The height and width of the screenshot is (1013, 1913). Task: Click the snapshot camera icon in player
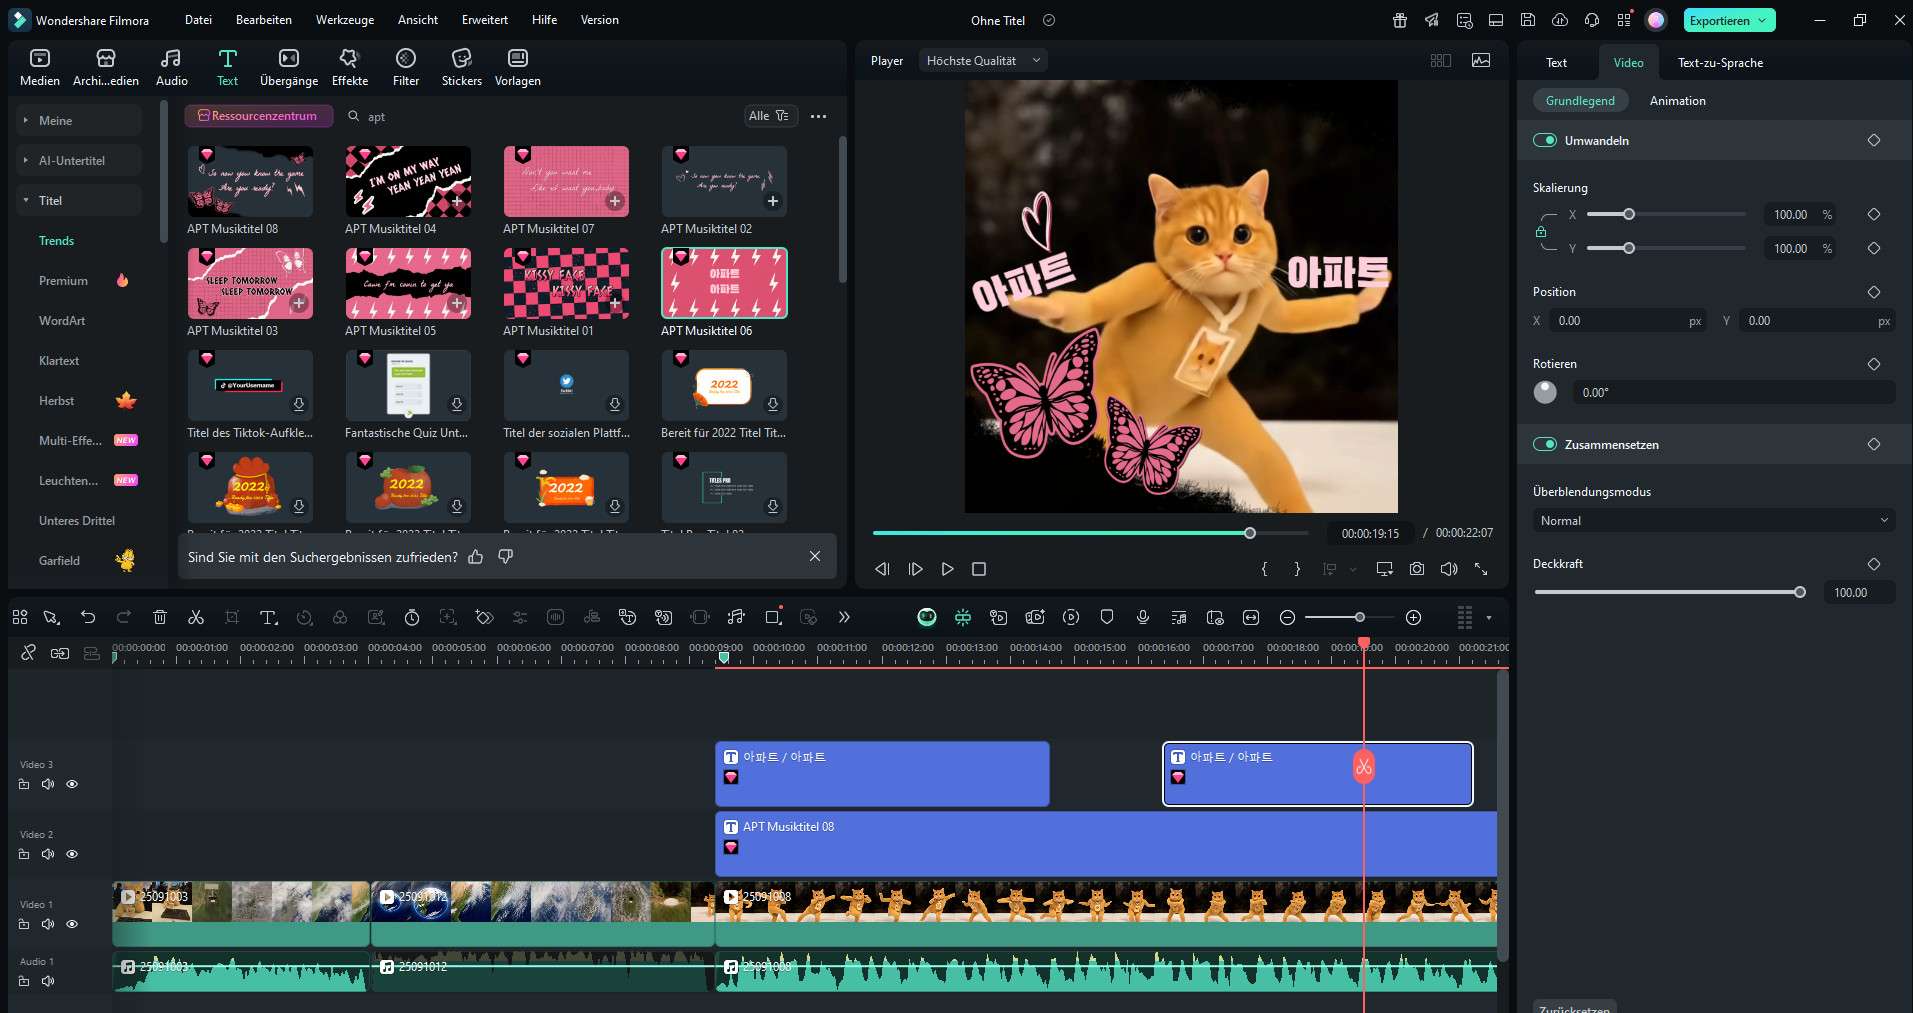tap(1417, 569)
